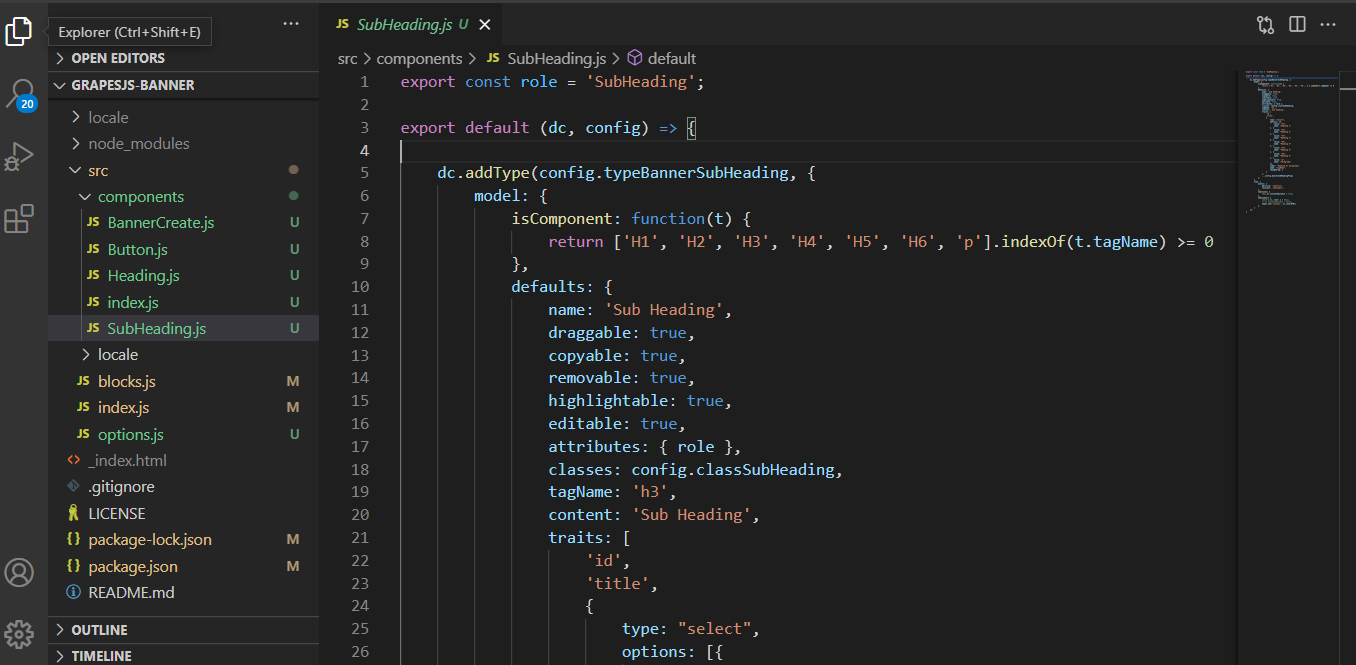The image size is (1356, 665).
Task: Click the JS icon of BannerCreate.js
Action: [93, 222]
